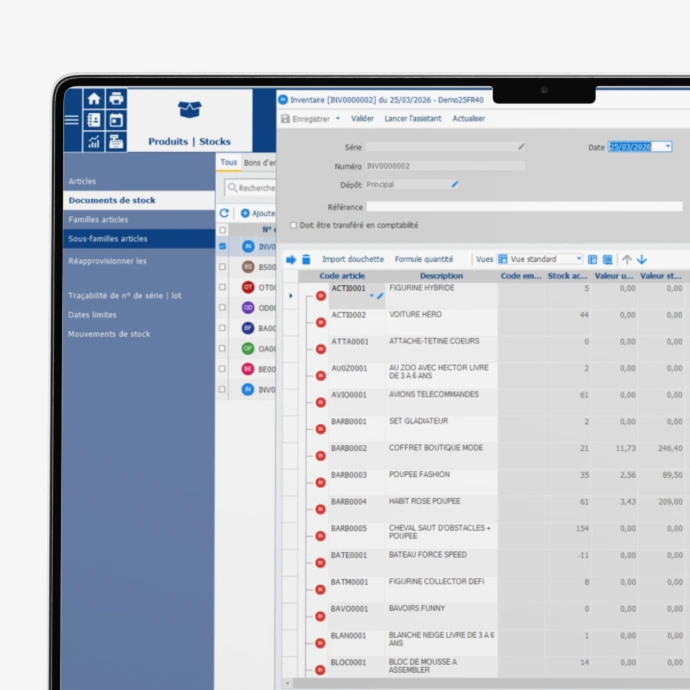Screen dimensions: 690x690
Task: Check 'Doit être transféré en comptabilité'
Action: [294, 225]
